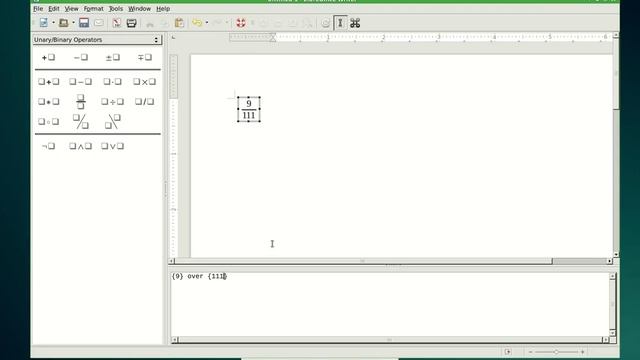Open the Symbols catalog icon
The height and width of the screenshot is (360, 640).
click(355, 23)
